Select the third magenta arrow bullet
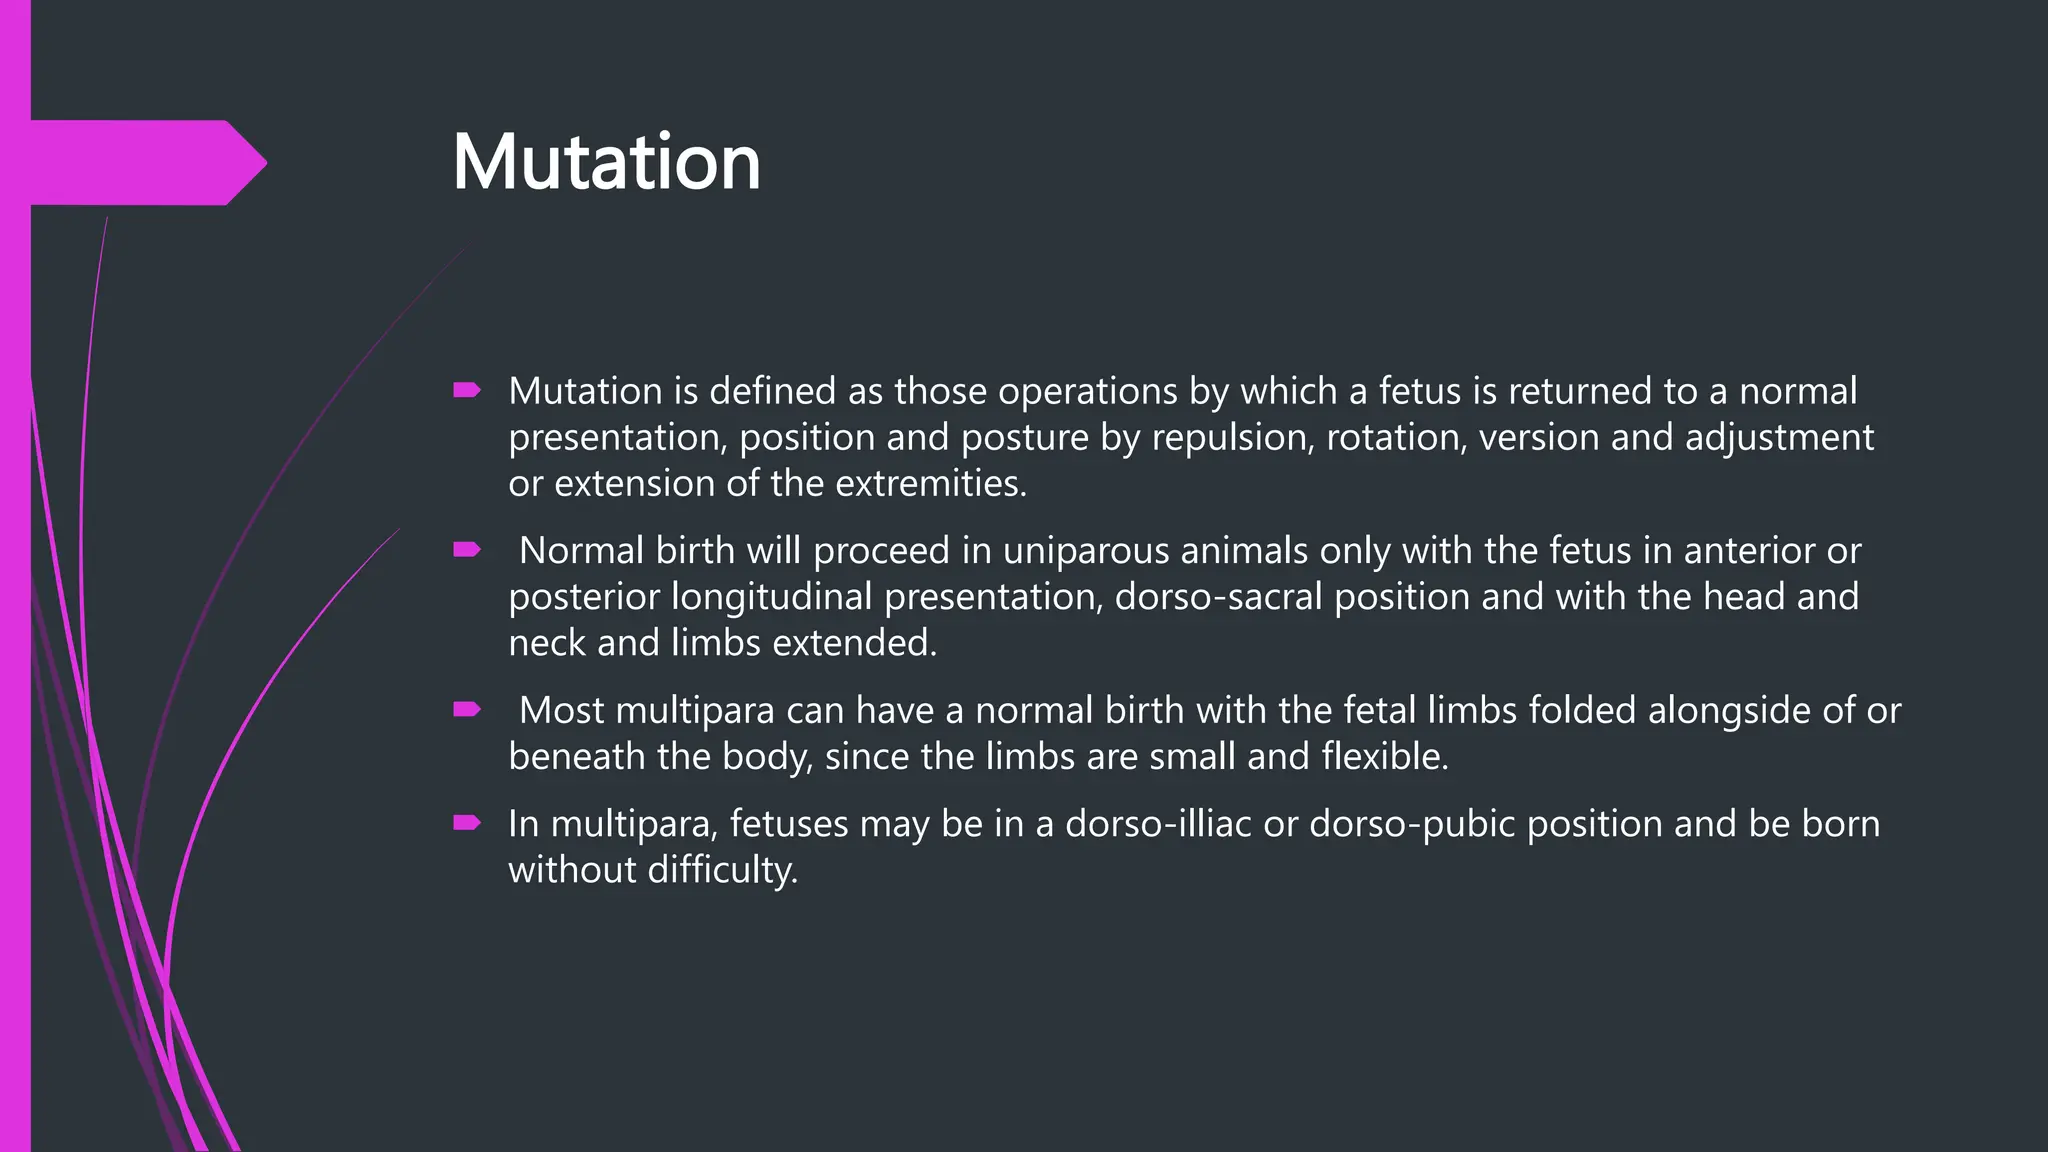Screen dimensions: 2048x1152 pyautogui.click(x=467, y=709)
